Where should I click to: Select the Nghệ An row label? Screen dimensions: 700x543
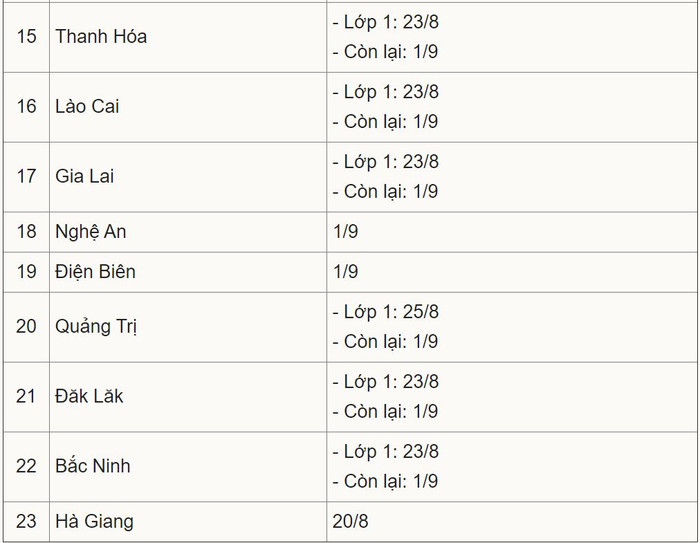coord(91,232)
